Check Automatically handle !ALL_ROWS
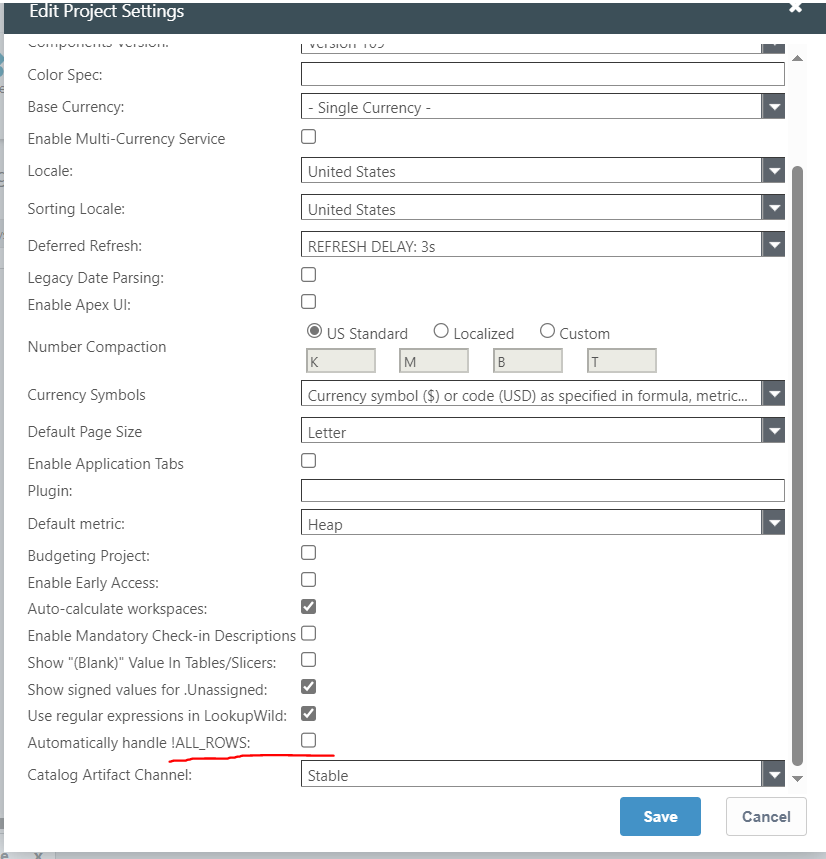 coord(309,740)
